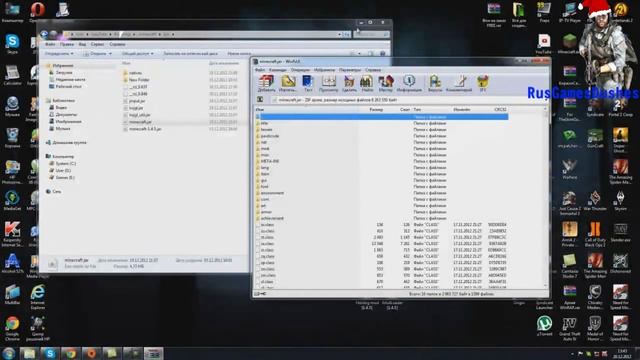Open the Общий доступ dropdown in Explorer
The image size is (640, 360).
coord(137,53)
